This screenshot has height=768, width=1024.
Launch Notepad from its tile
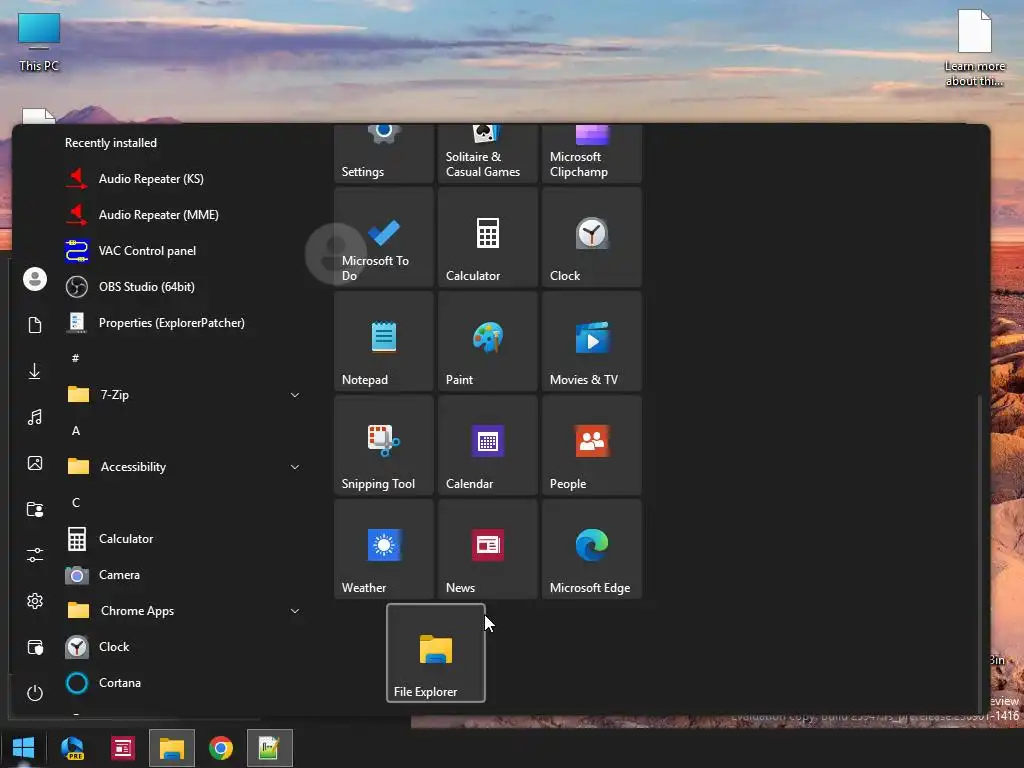pos(384,341)
